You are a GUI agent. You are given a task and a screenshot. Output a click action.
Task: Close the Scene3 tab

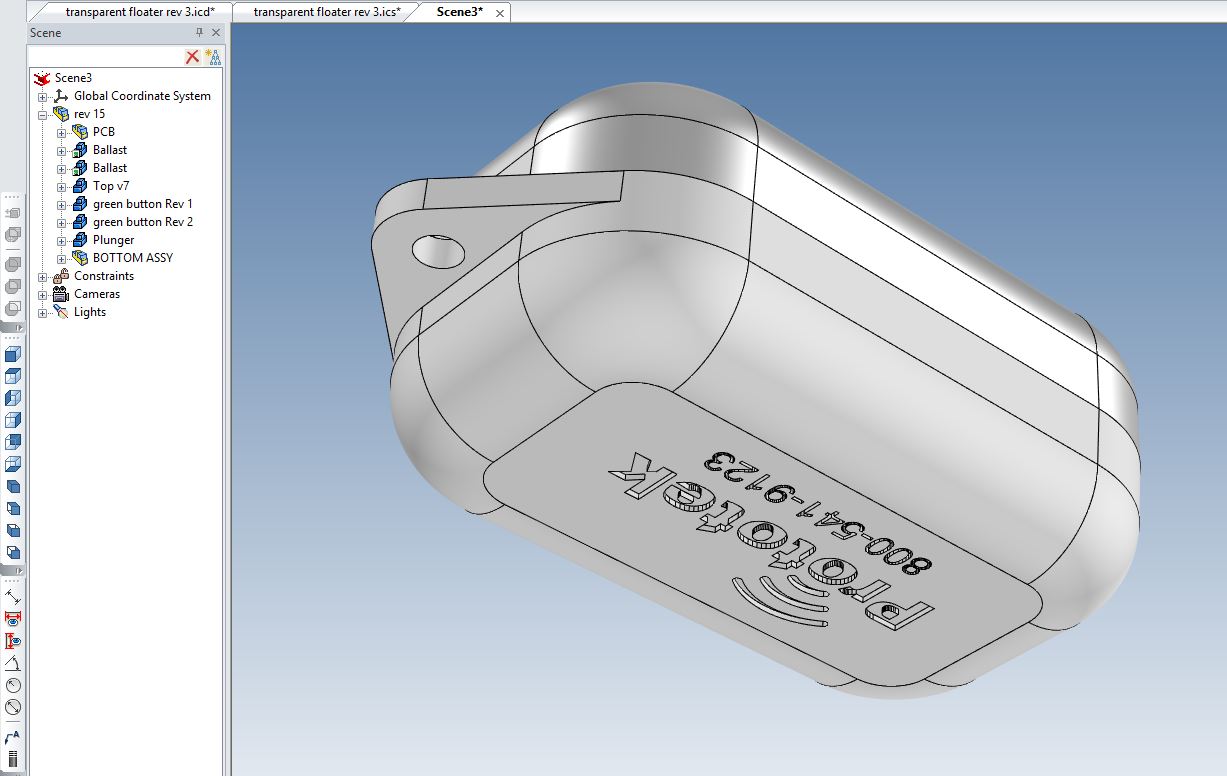coord(500,13)
